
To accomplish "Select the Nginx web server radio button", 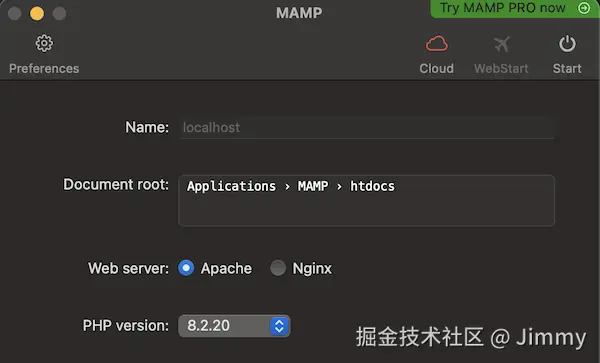I will [278, 268].
